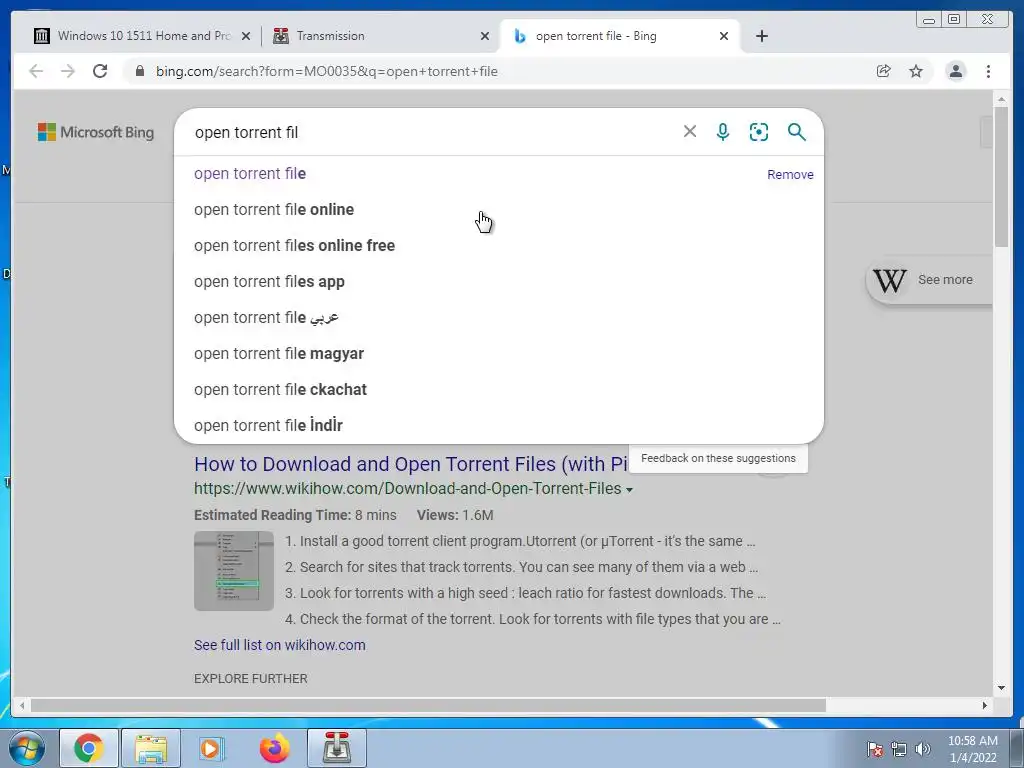Select the open torrent file - Bing tab
This screenshot has height=768, width=1024.
pos(620,36)
